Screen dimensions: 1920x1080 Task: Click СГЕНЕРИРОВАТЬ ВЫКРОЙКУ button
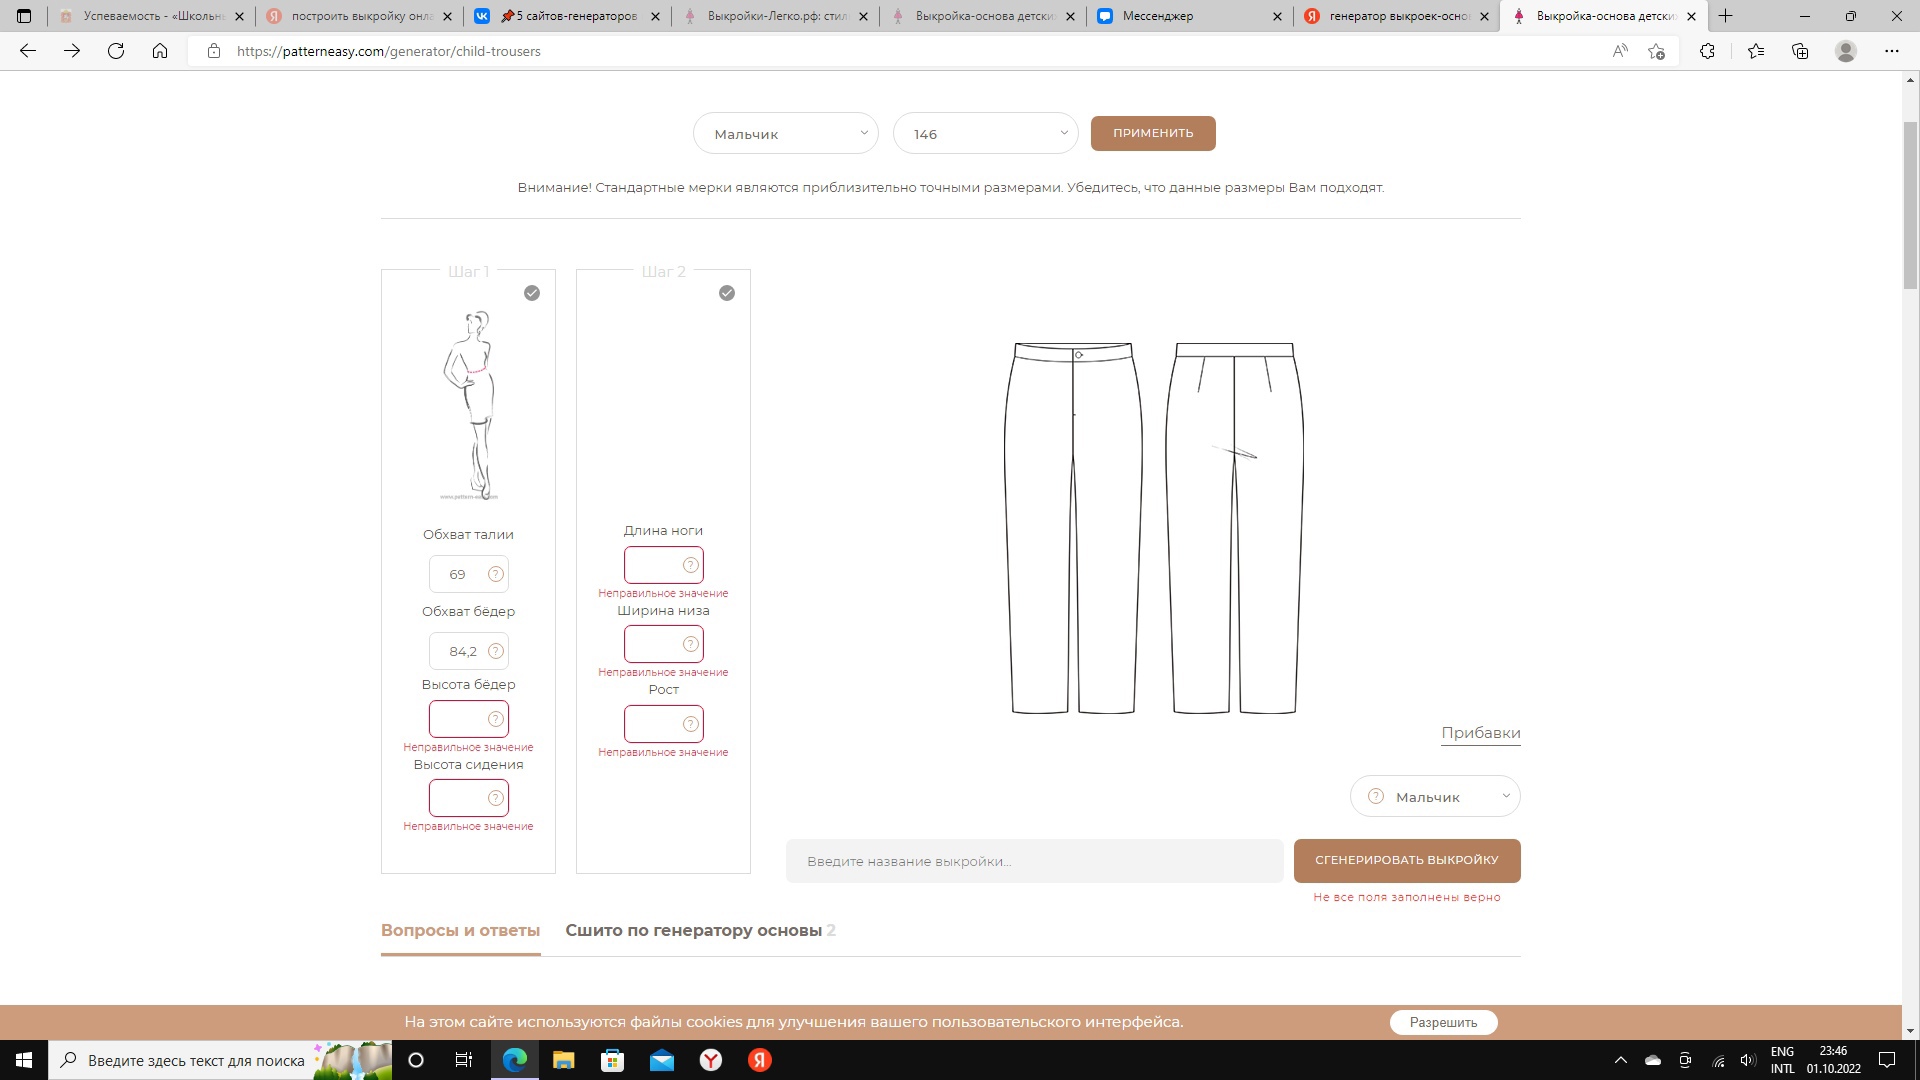(x=1406, y=860)
